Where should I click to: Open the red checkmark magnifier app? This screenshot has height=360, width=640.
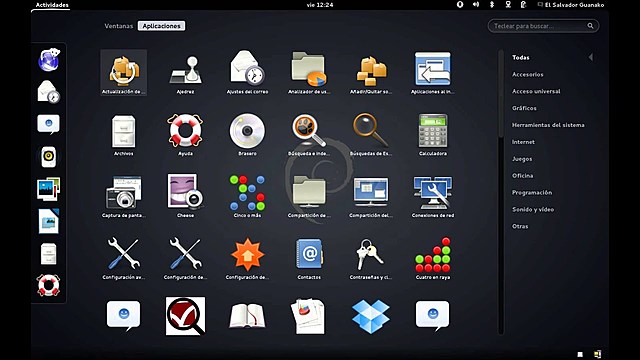click(185, 316)
